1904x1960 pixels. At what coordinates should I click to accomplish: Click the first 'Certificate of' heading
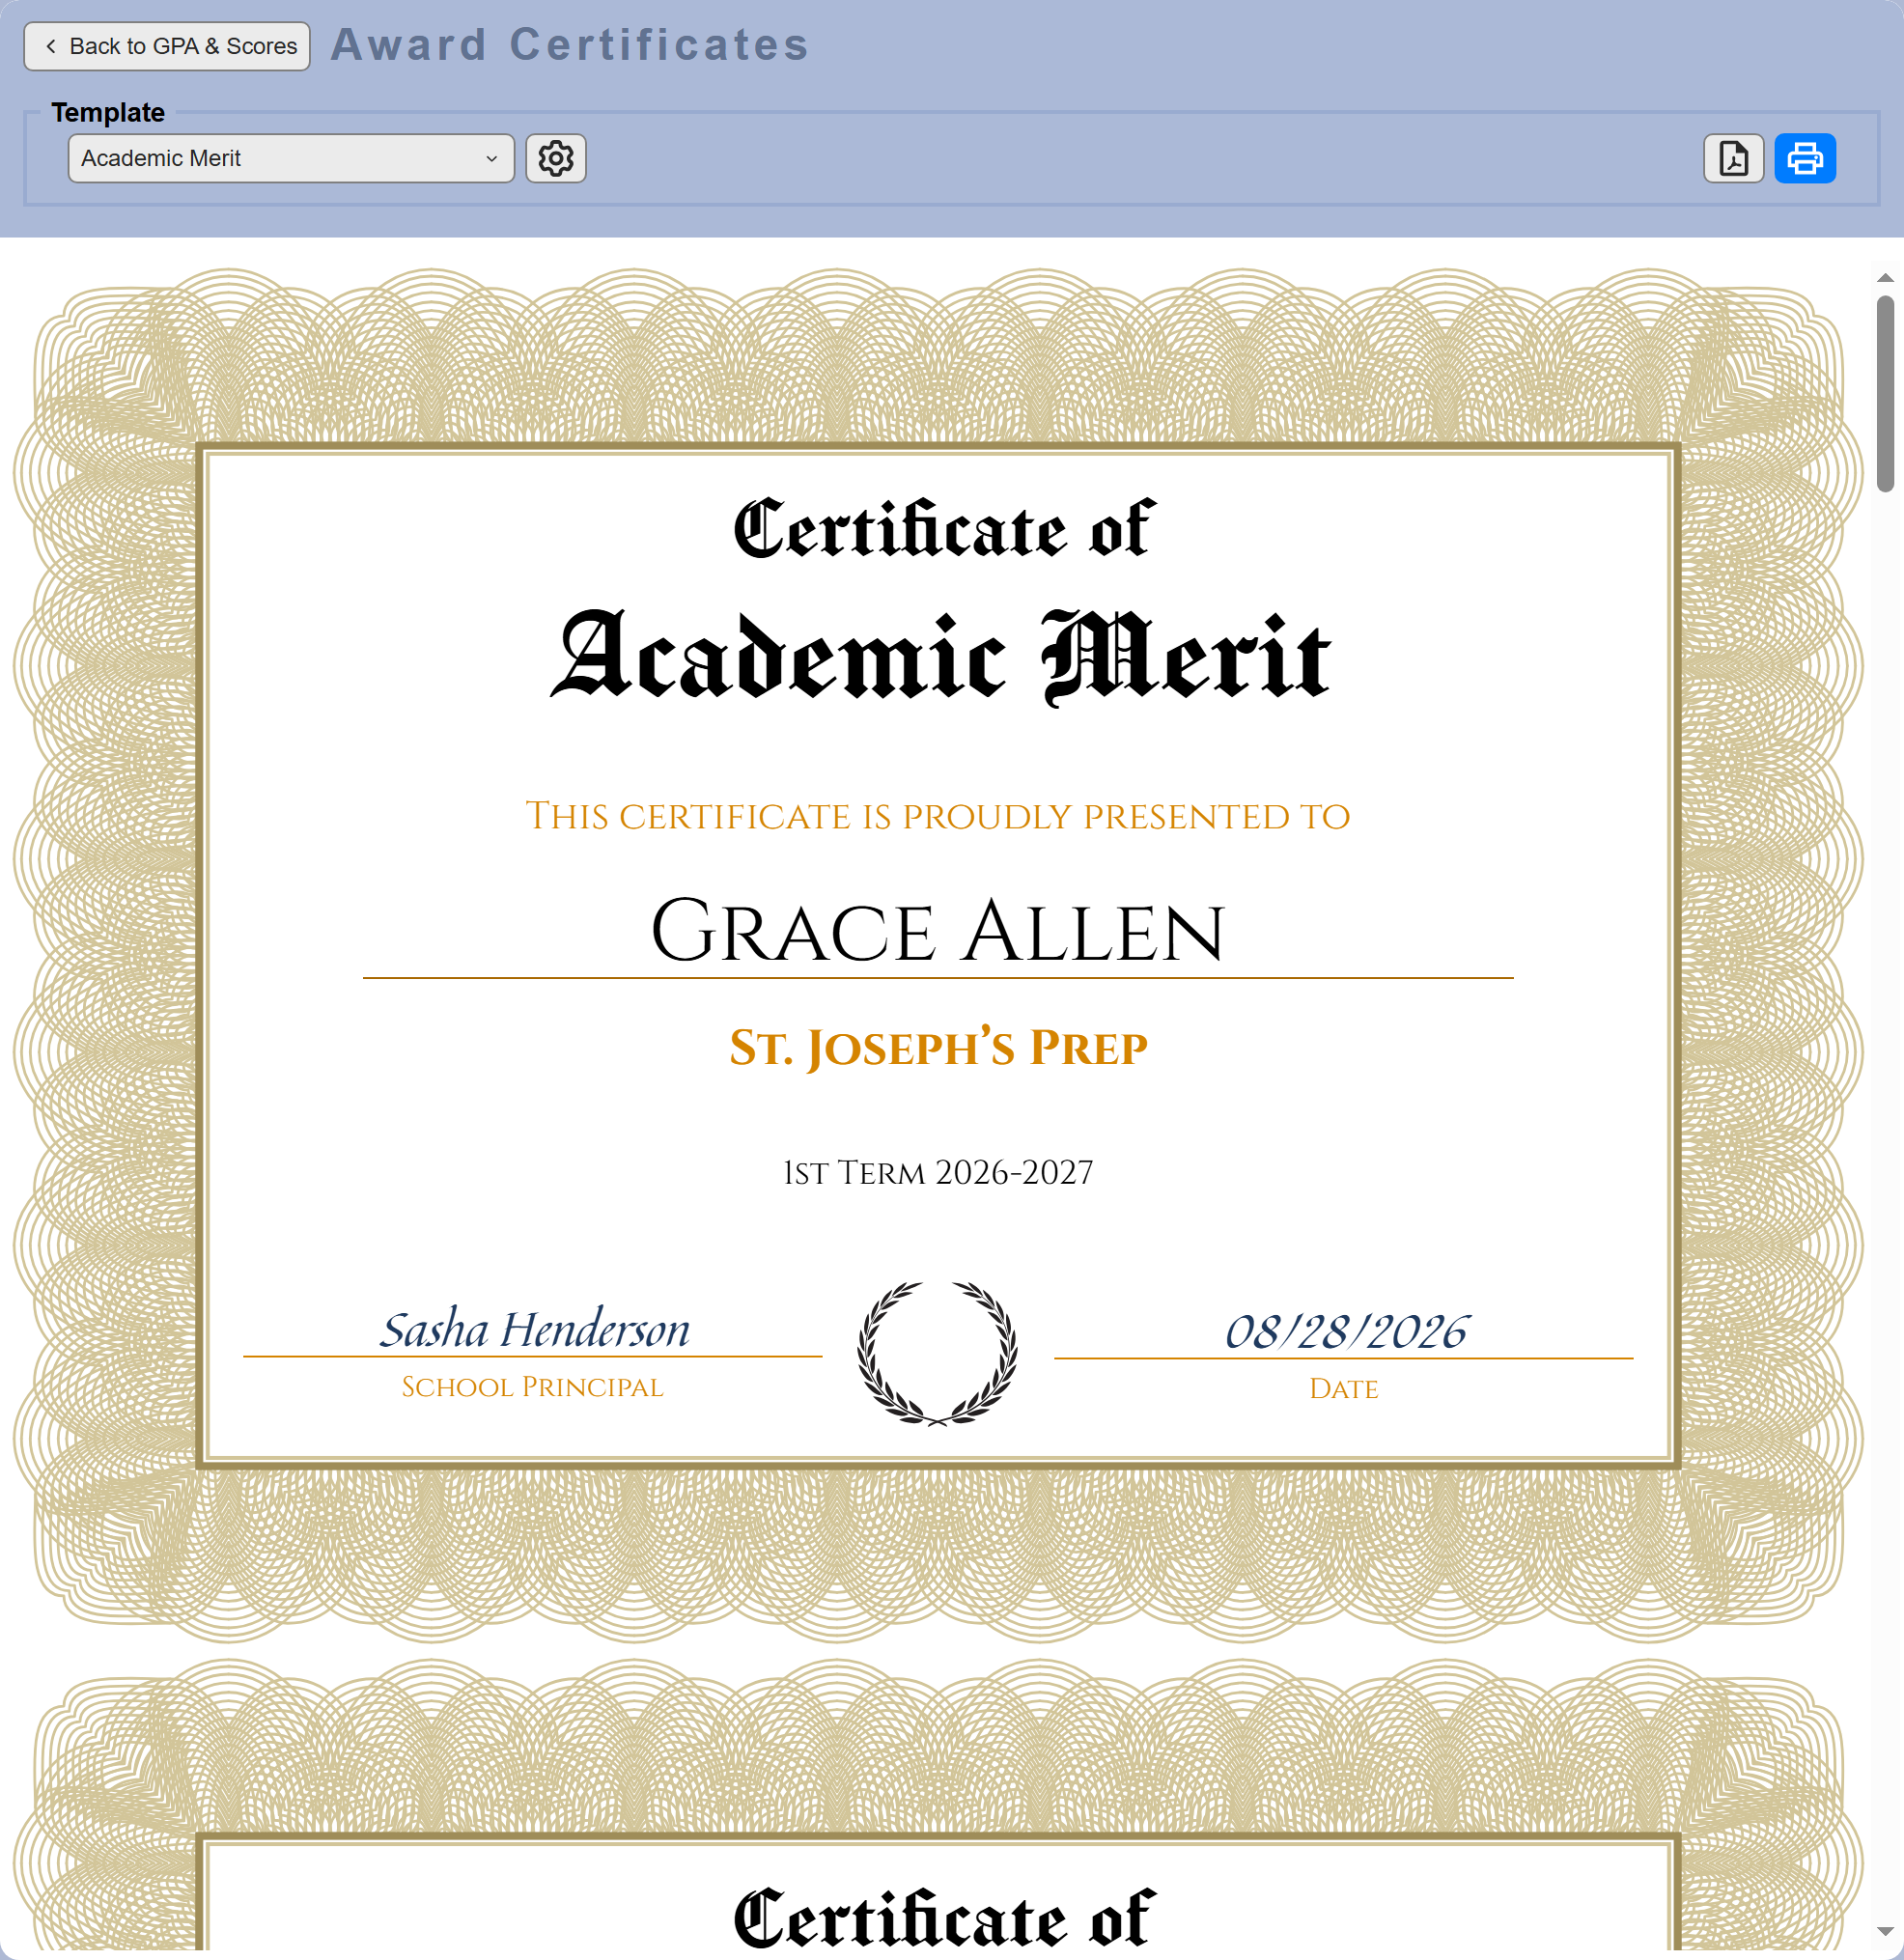[944, 529]
